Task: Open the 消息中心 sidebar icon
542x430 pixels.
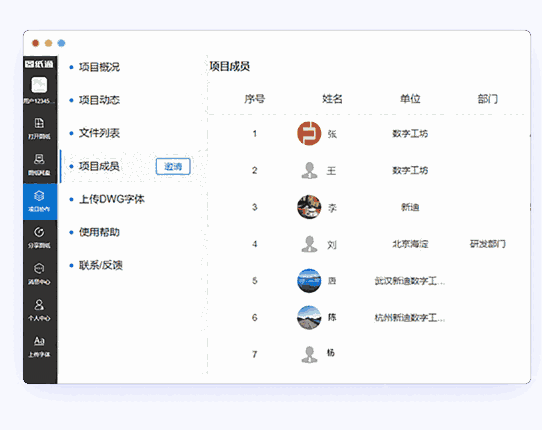Action: click(39, 274)
